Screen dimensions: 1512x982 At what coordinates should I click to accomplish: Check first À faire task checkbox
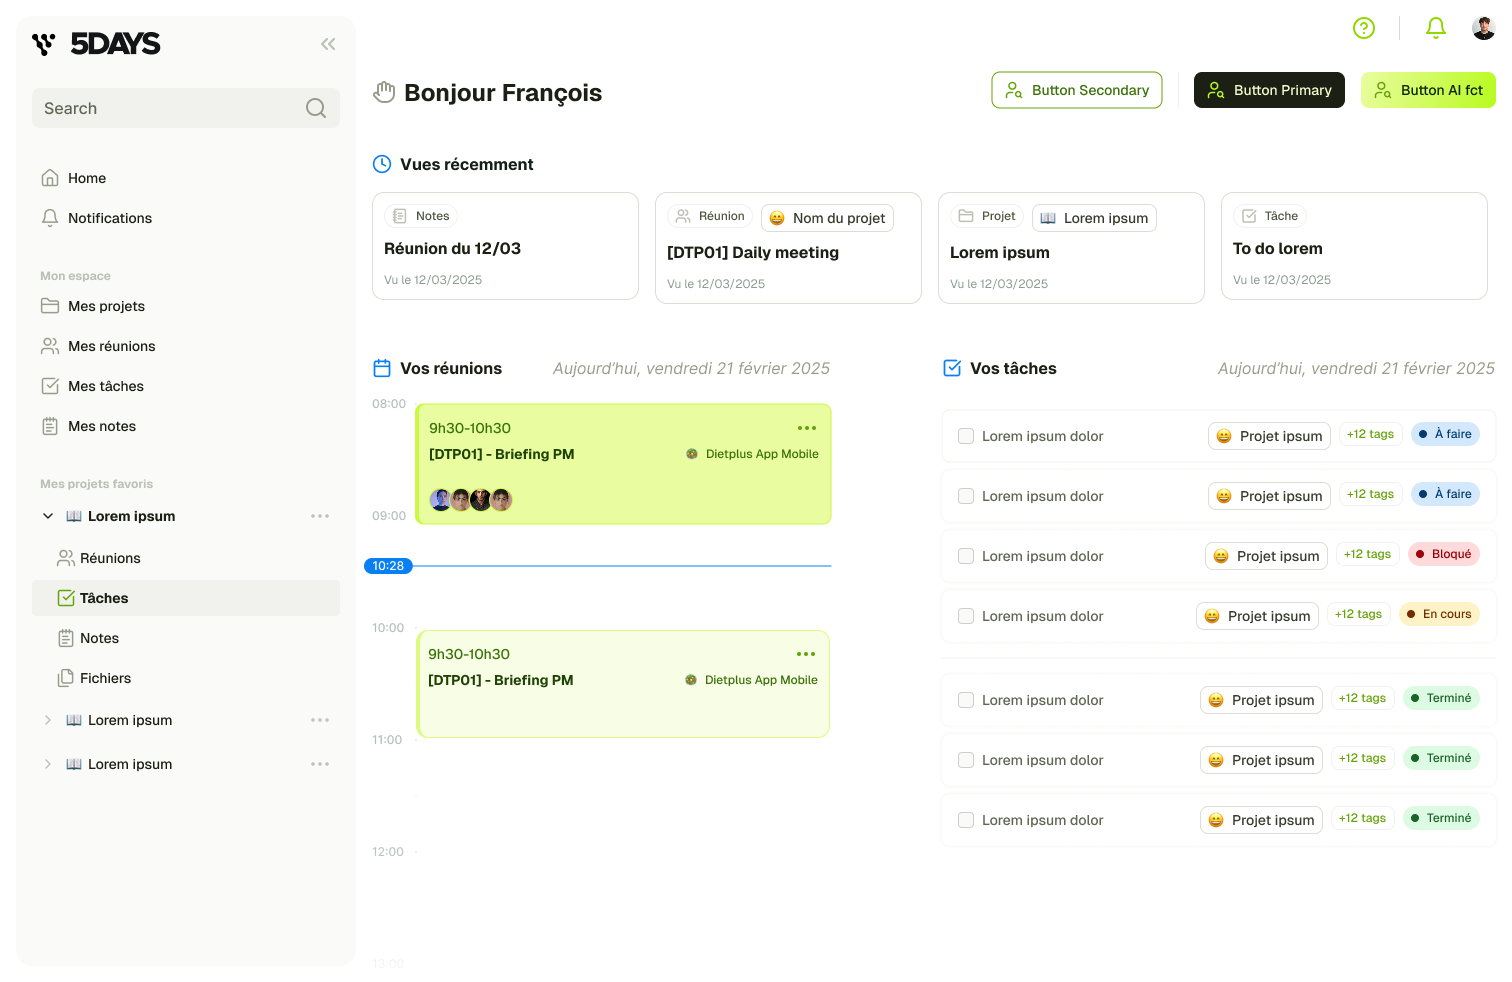click(966, 436)
